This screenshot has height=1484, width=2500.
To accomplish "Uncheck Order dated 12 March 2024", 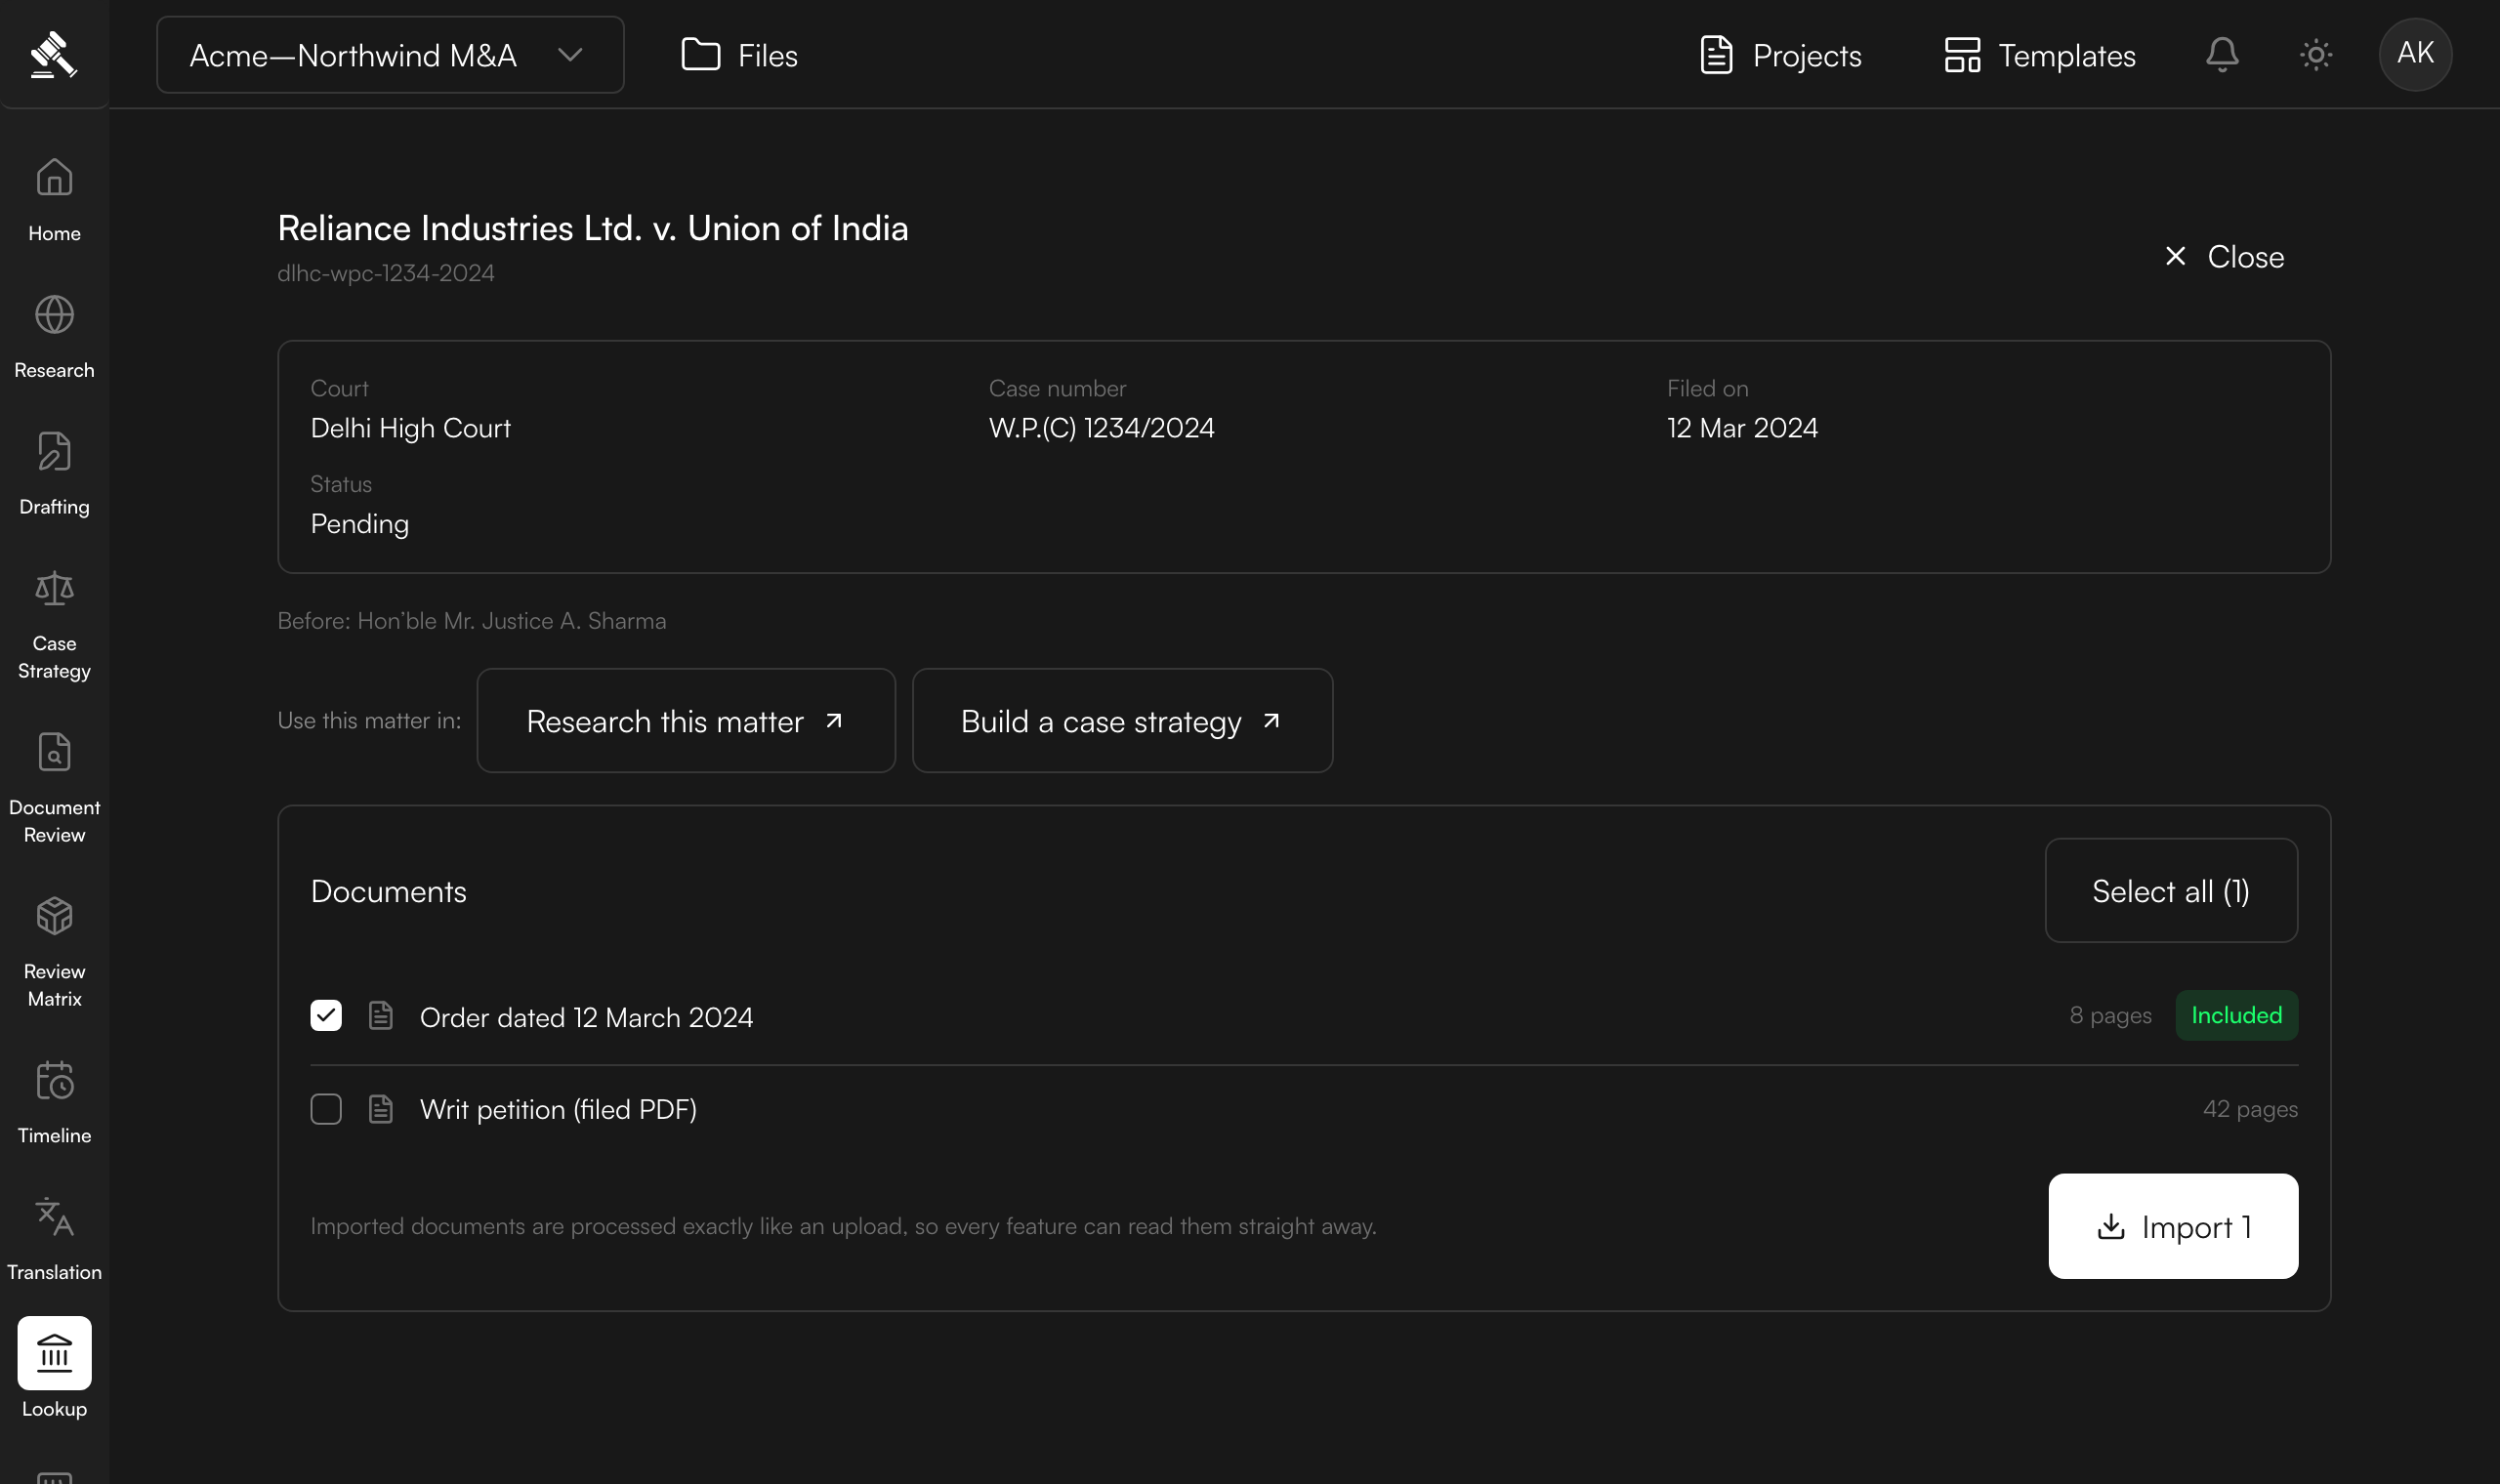I will [x=326, y=1016].
